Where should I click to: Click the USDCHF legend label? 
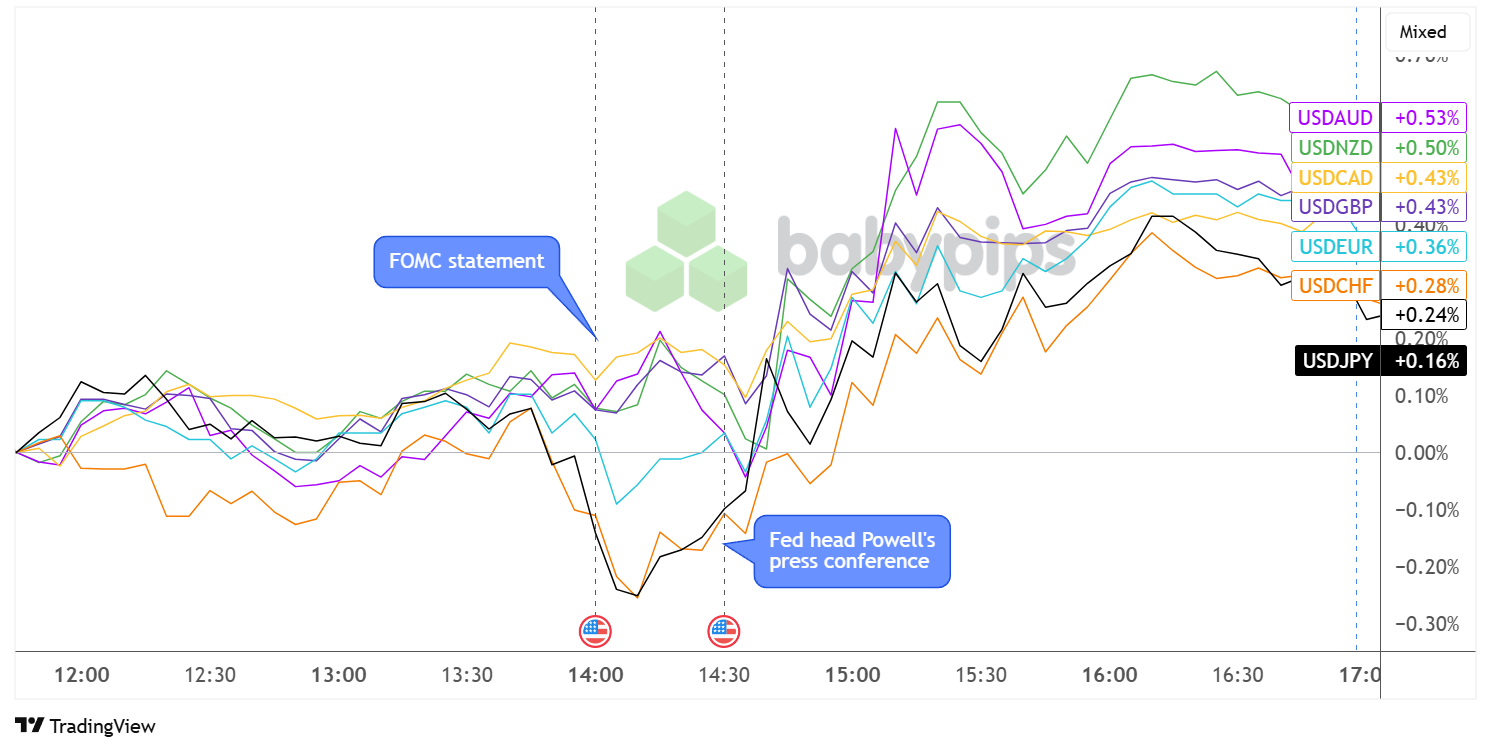(1334, 286)
